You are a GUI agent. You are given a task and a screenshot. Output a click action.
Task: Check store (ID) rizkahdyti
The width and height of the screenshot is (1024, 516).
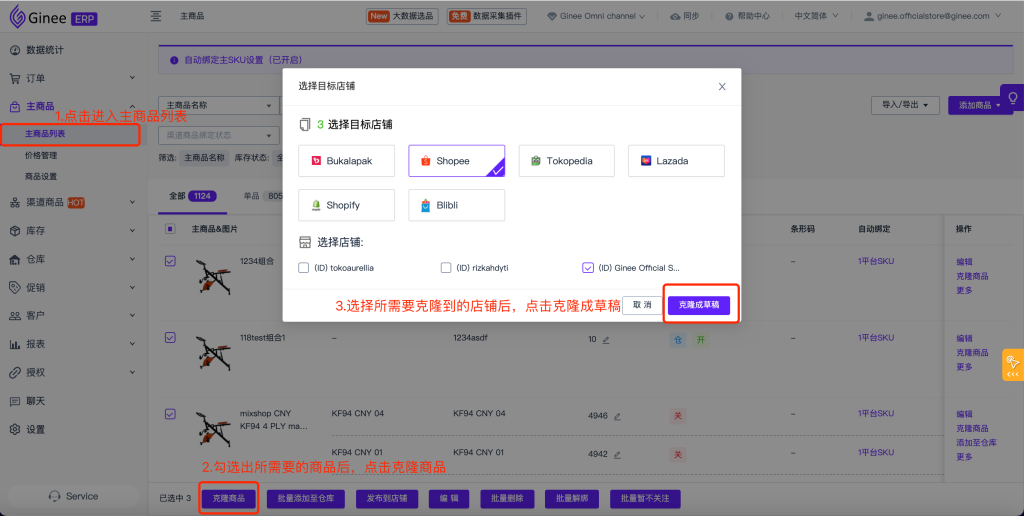click(446, 268)
